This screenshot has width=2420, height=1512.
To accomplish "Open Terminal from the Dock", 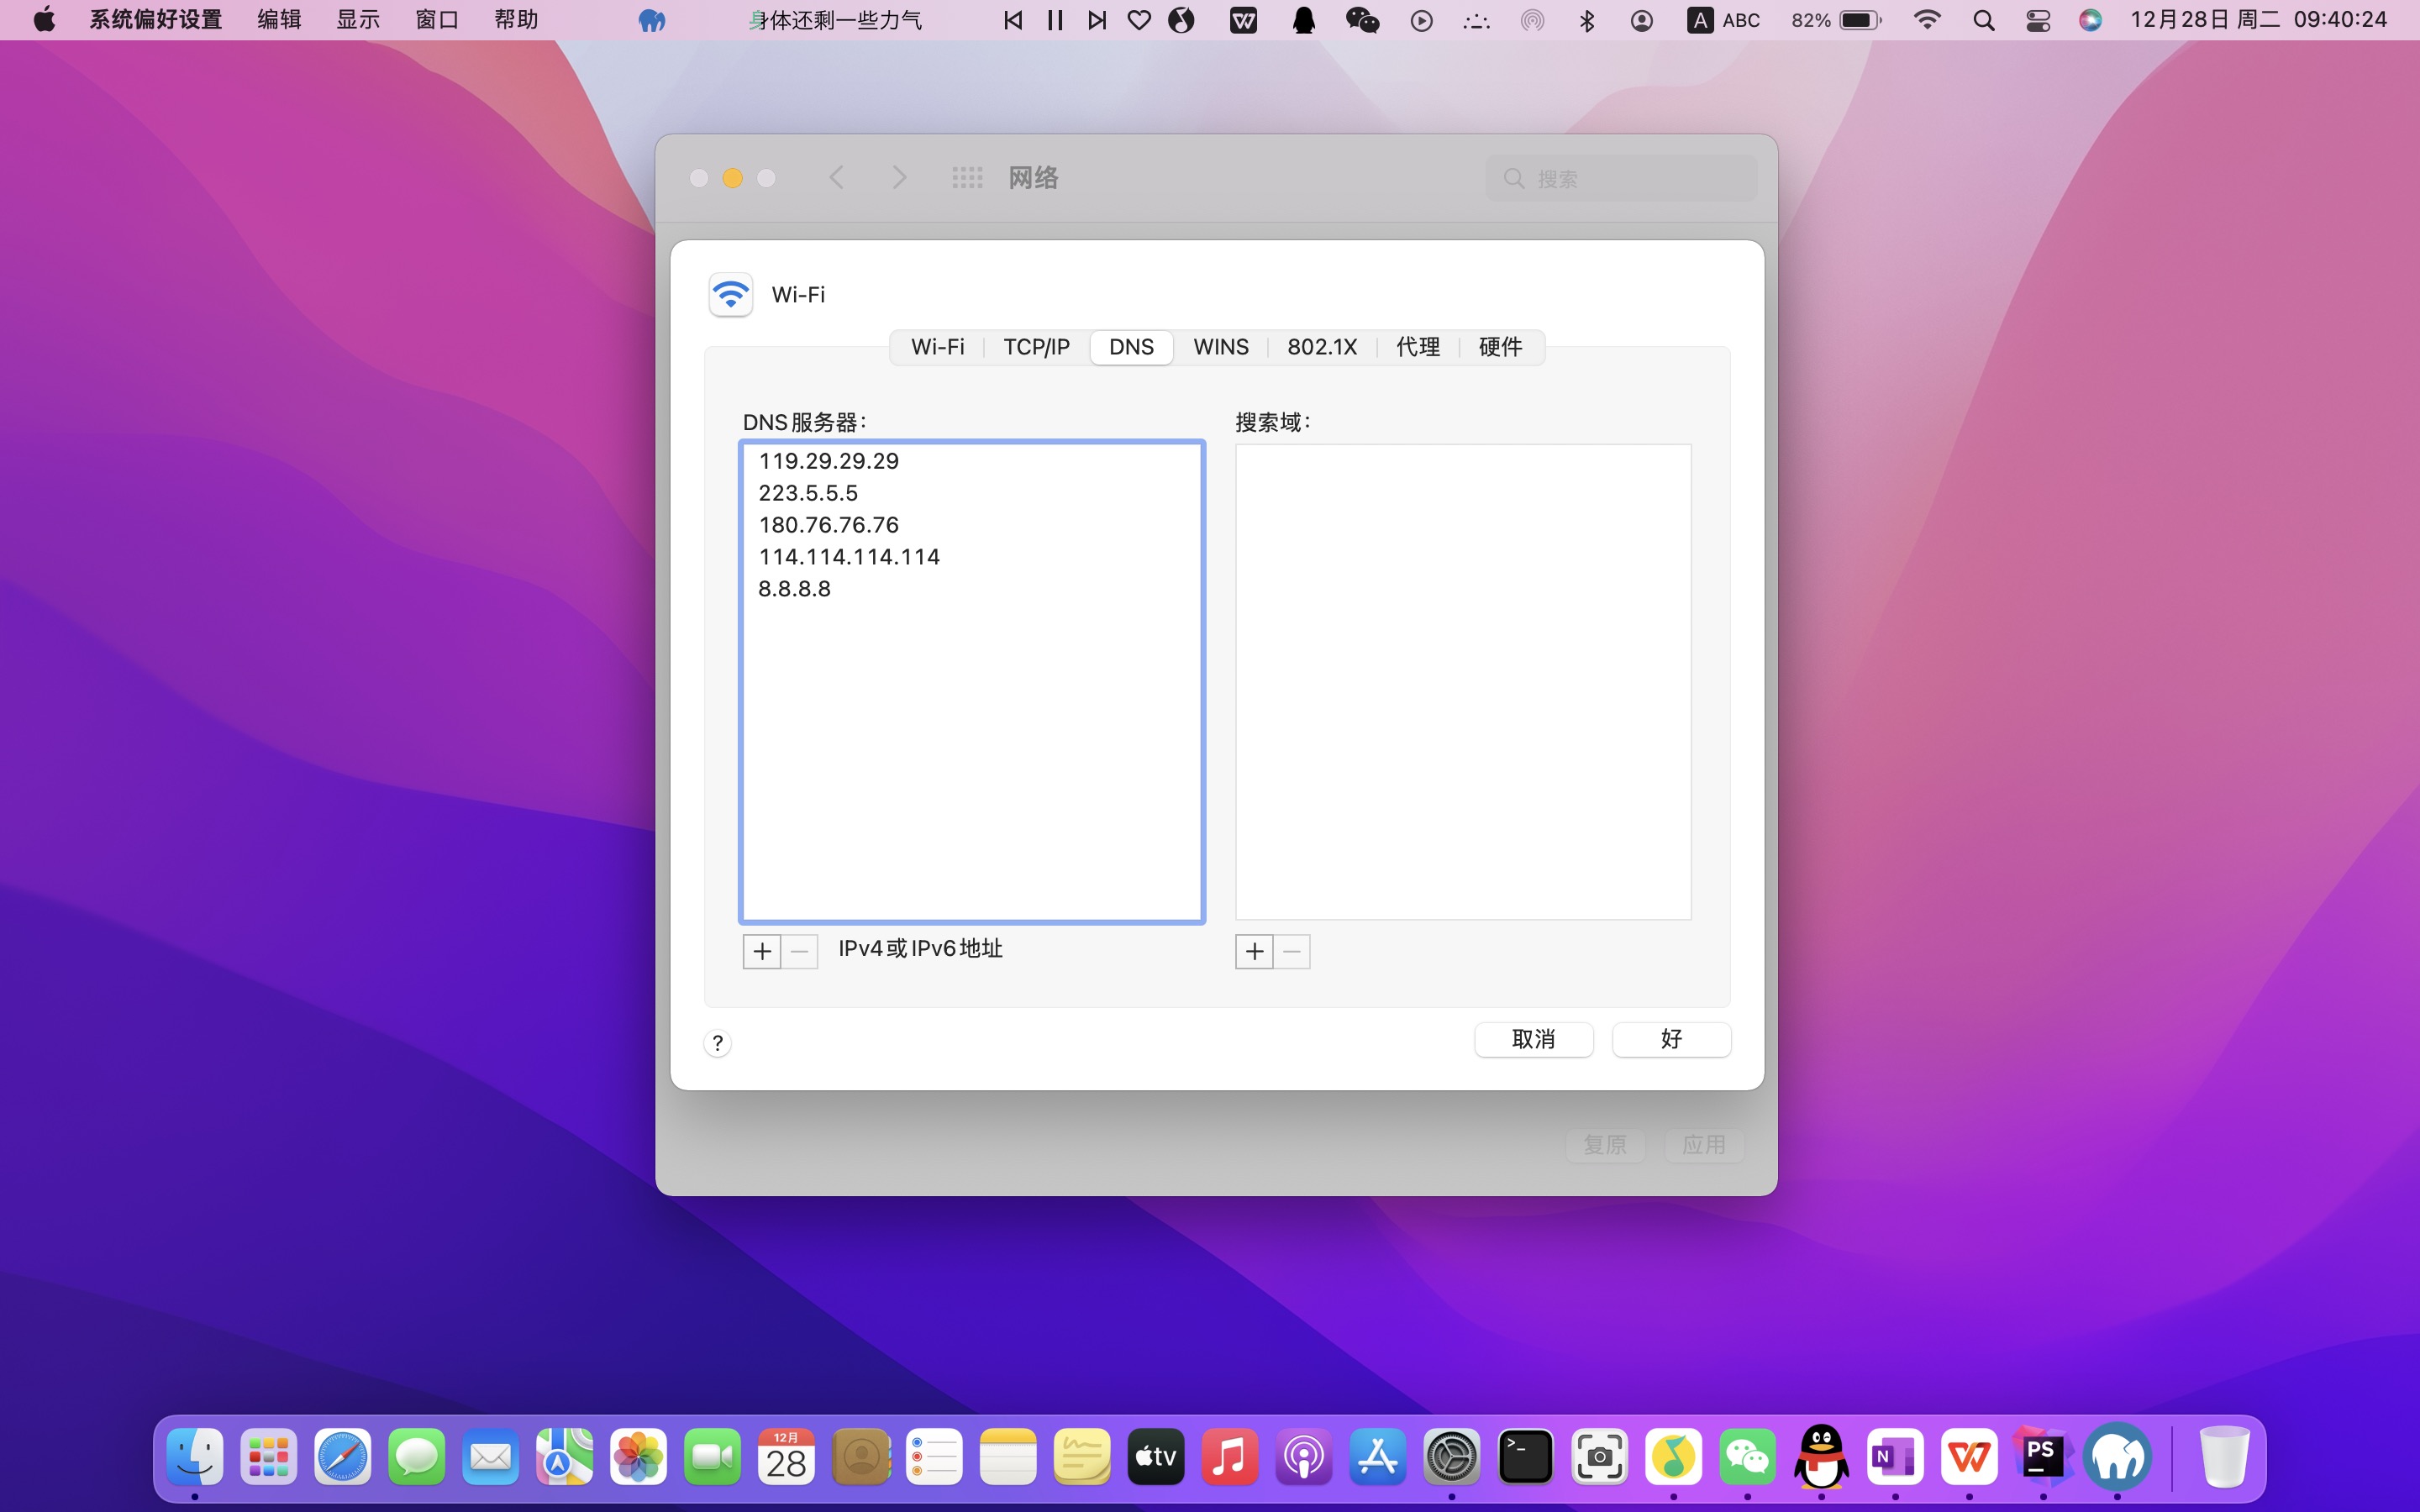I will [x=1525, y=1457].
